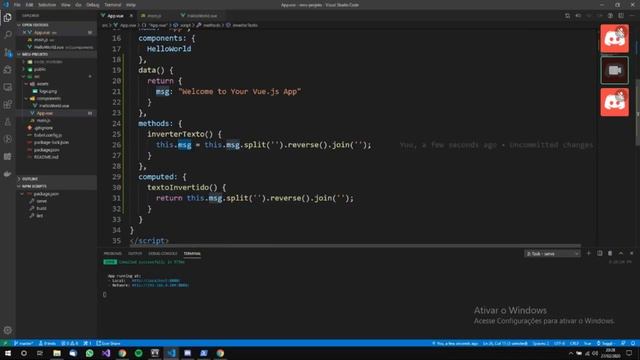This screenshot has width=640, height=360.
Task: Open the terminal selector dropdown
Action: (x=552, y=253)
